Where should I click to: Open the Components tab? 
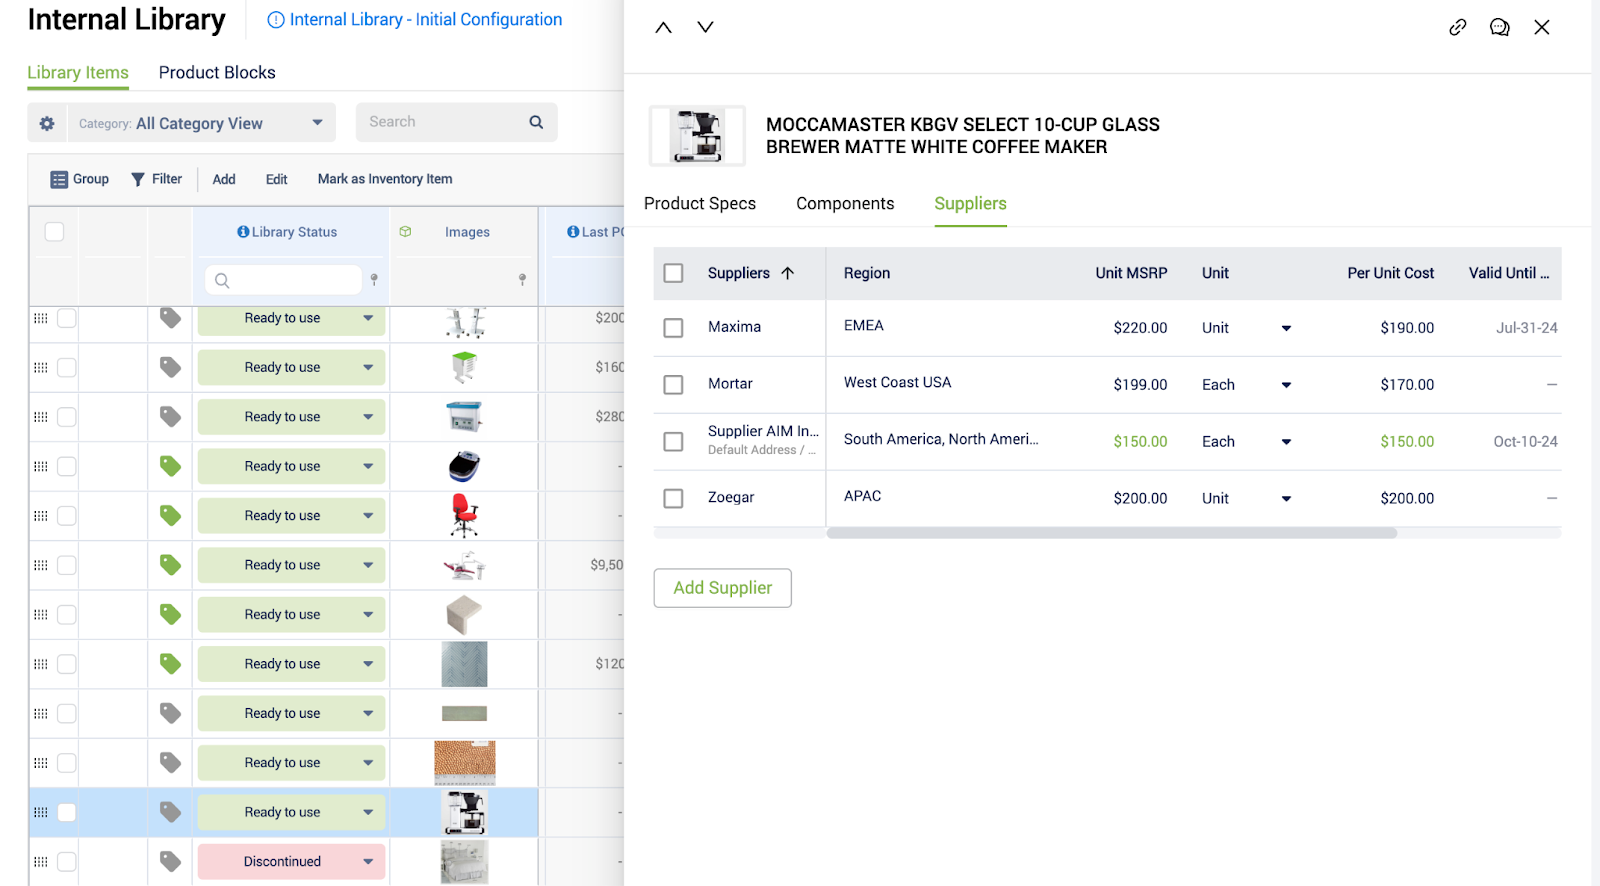tap(845, 204)
